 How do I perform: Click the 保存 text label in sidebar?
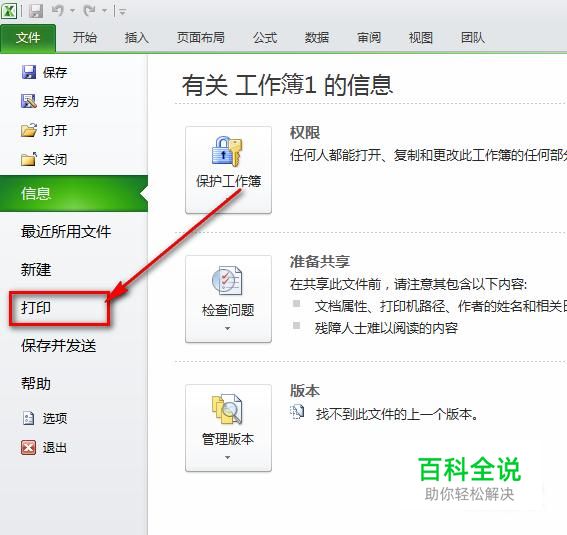(55, 72)
